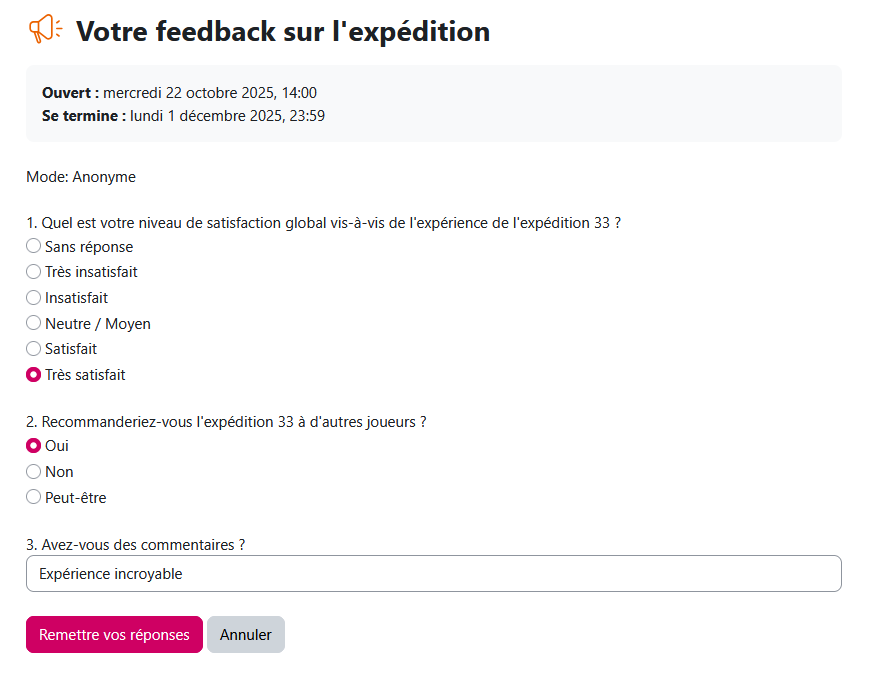Select "Oui" for the recommendation question
This screenshot has height=674, width=870.
[34, 446]
